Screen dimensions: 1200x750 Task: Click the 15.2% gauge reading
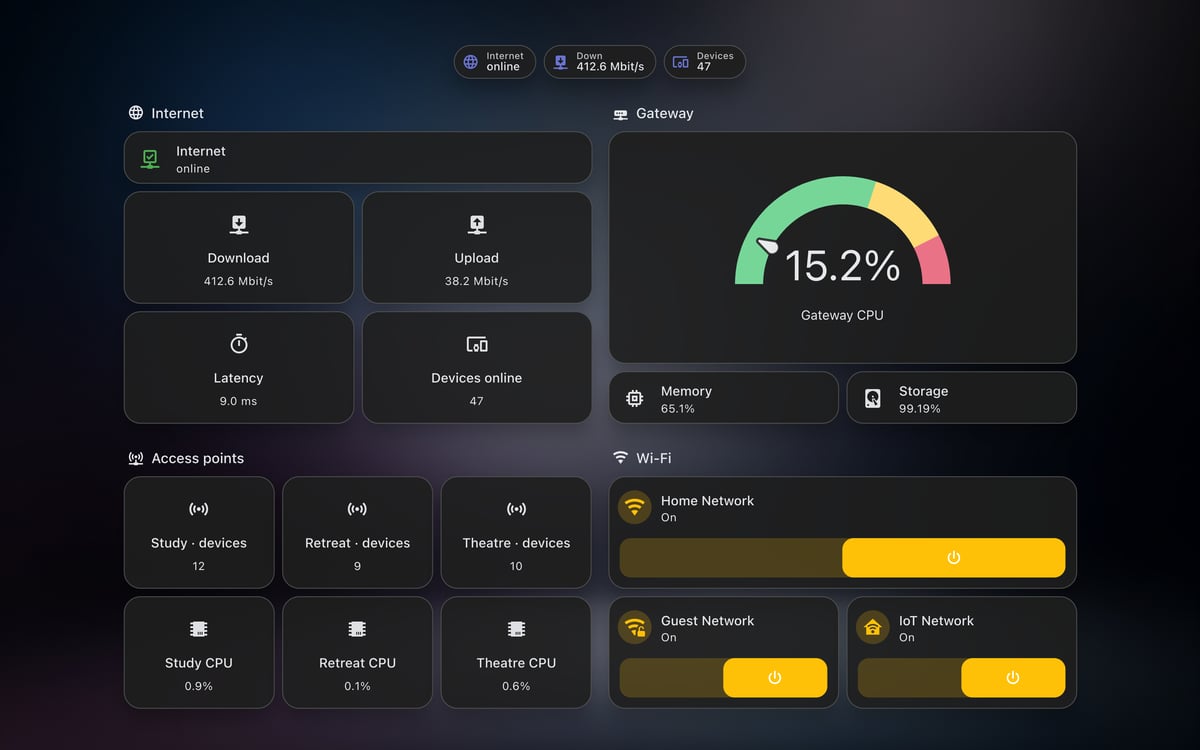[843, 266]
